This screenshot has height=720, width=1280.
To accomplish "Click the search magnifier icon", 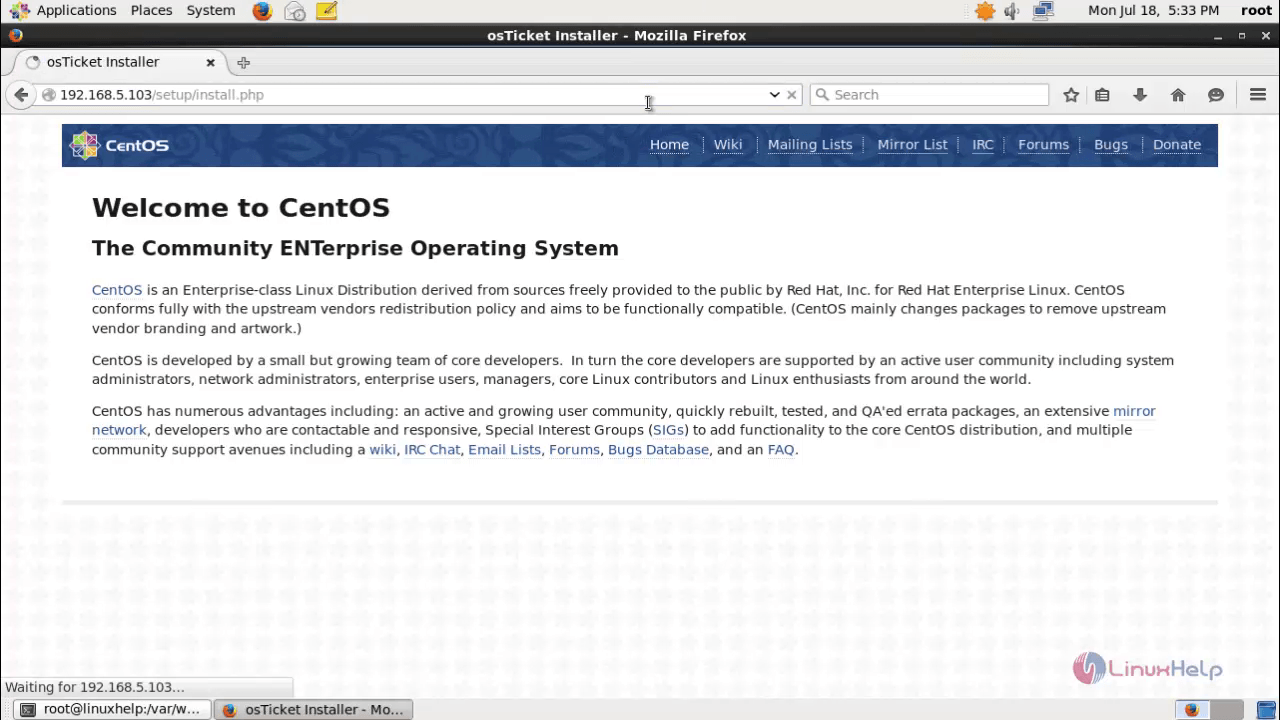I will pyautogui.click(x=823, y=95).
